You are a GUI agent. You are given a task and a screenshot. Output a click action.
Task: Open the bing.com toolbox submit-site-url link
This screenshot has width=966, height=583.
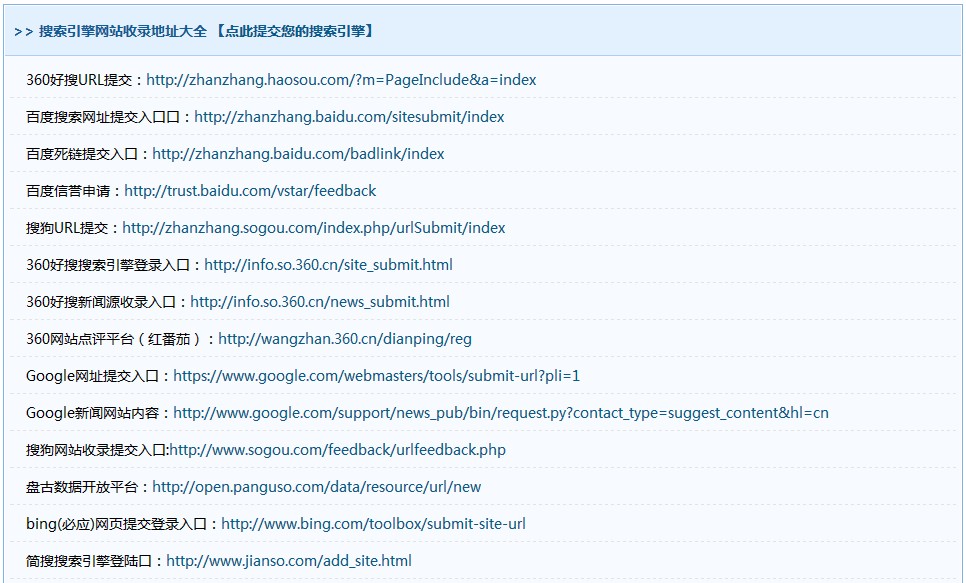tap(373, 524)
